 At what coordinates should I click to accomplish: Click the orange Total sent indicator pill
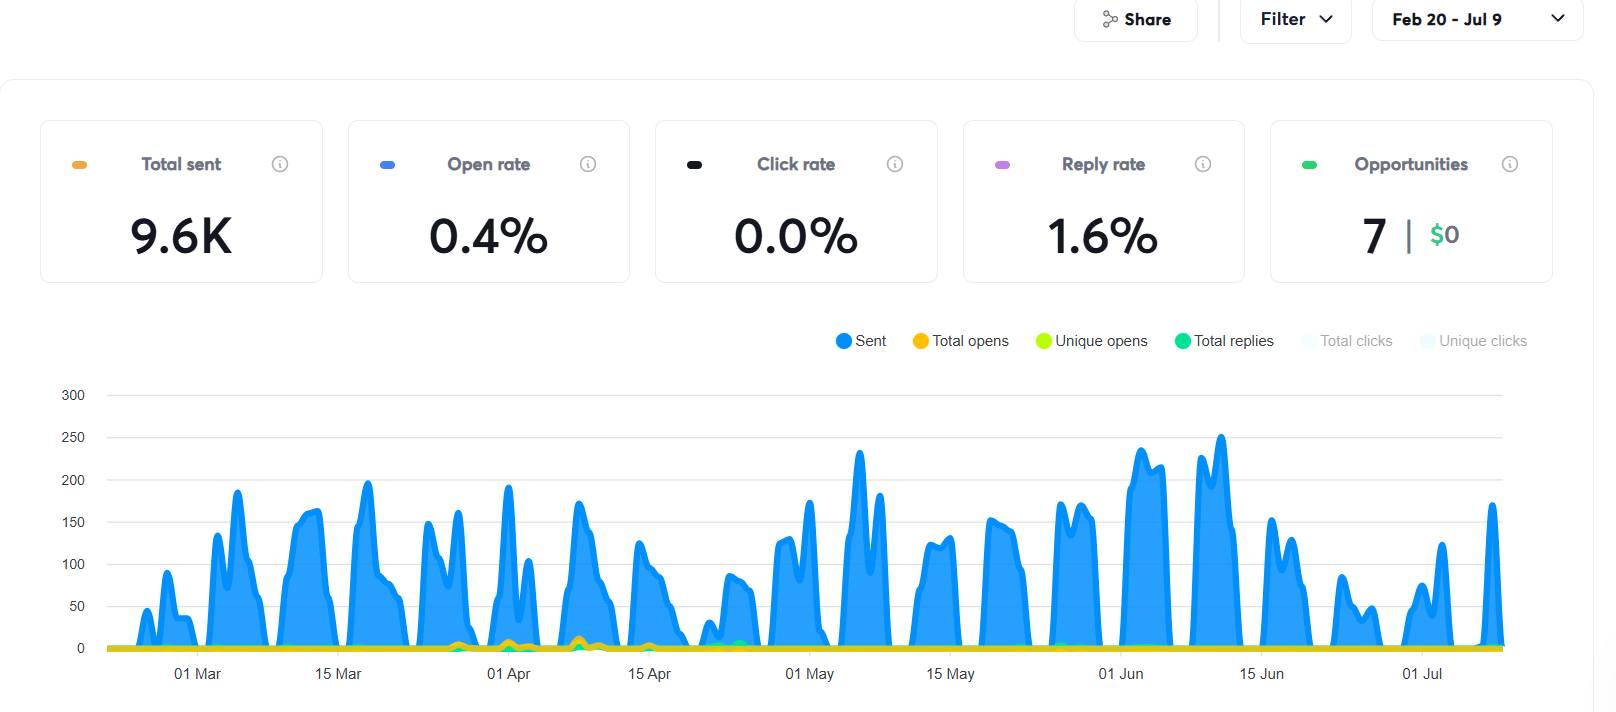80,165
